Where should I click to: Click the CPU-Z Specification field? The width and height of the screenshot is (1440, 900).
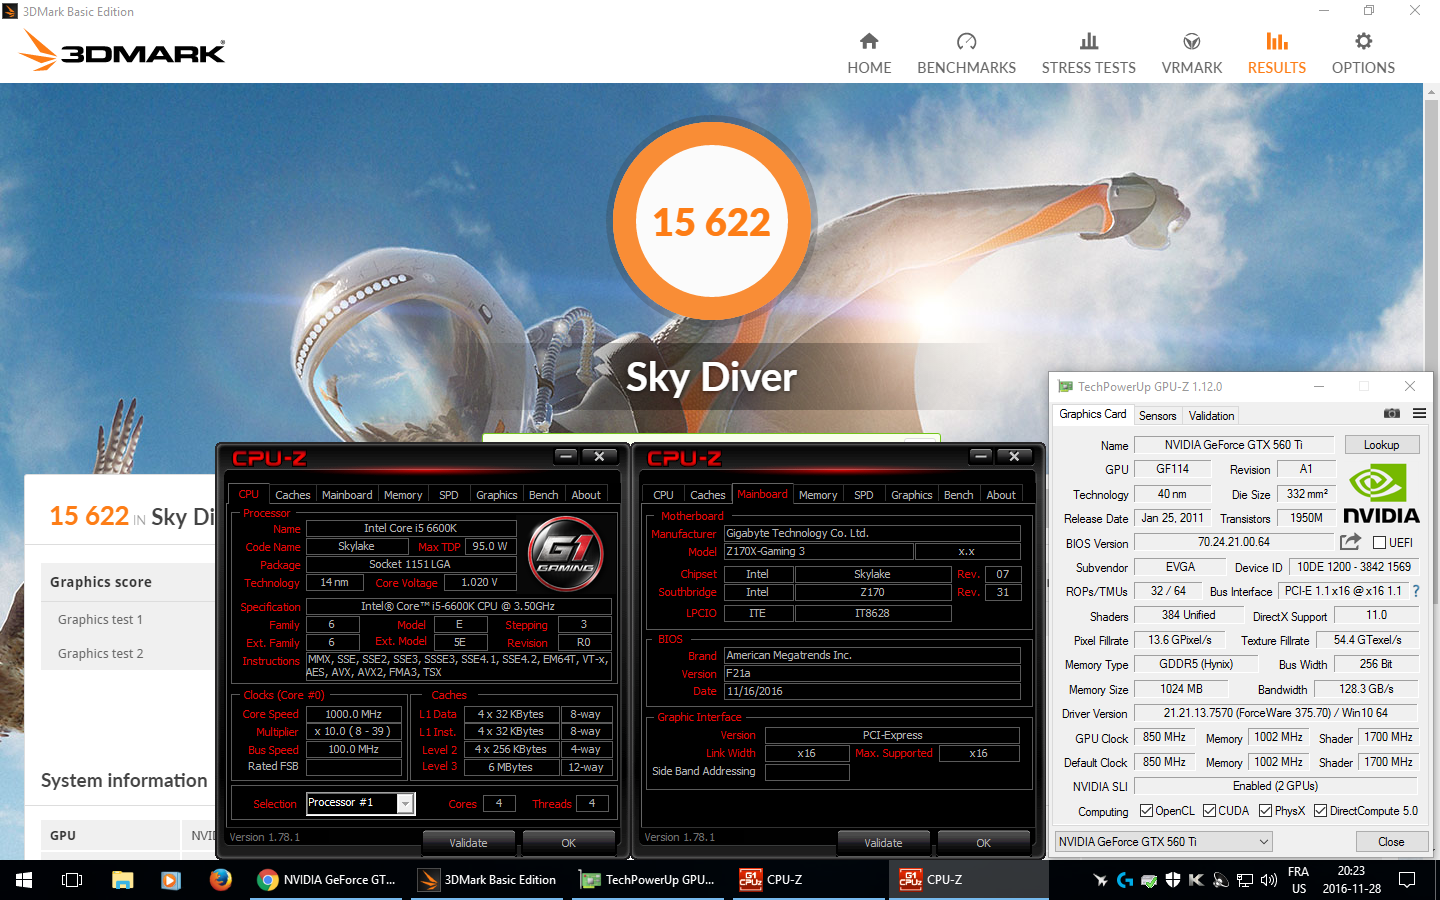point(458,606)
